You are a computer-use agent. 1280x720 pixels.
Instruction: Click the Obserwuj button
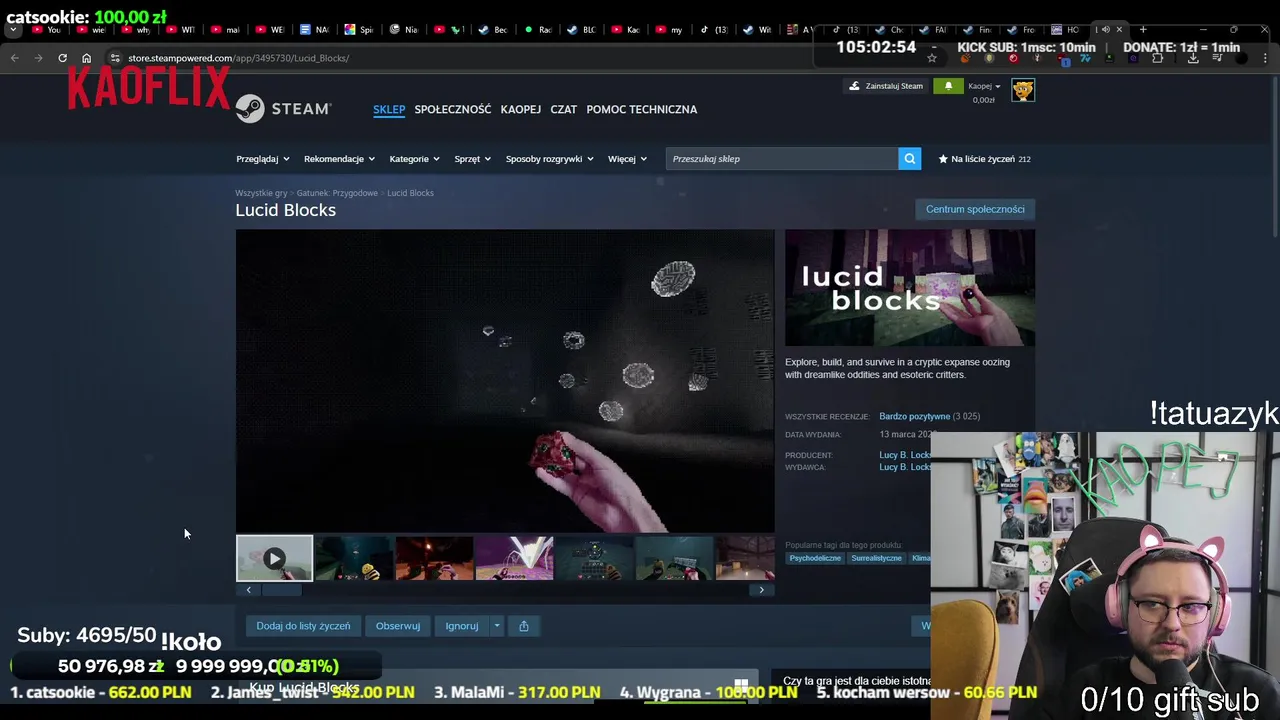(x=398, y=626)
